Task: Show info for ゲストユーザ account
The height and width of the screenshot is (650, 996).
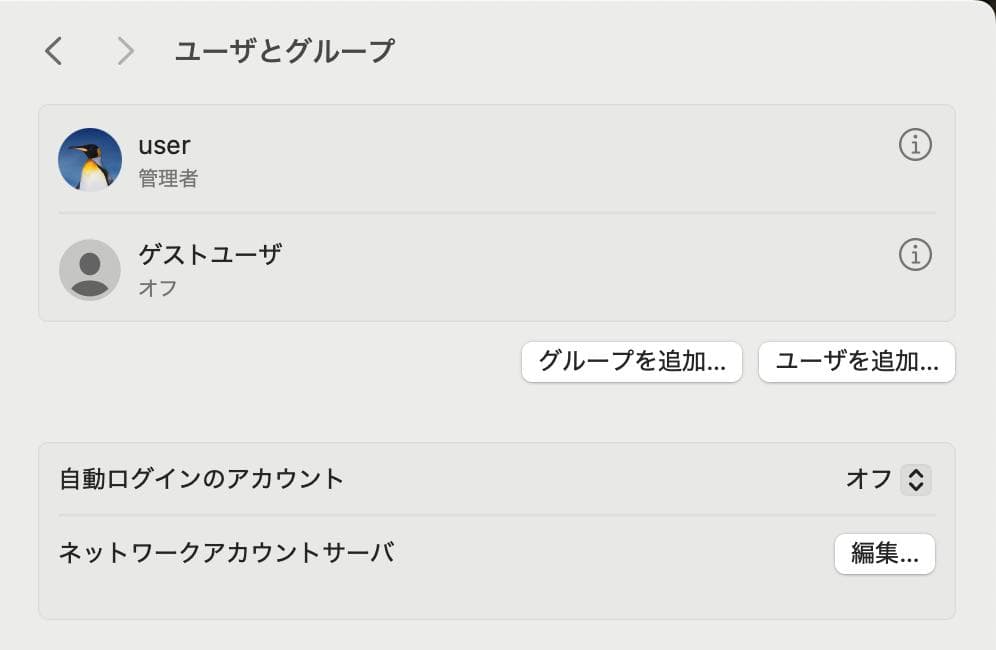Action: (915, 255)
